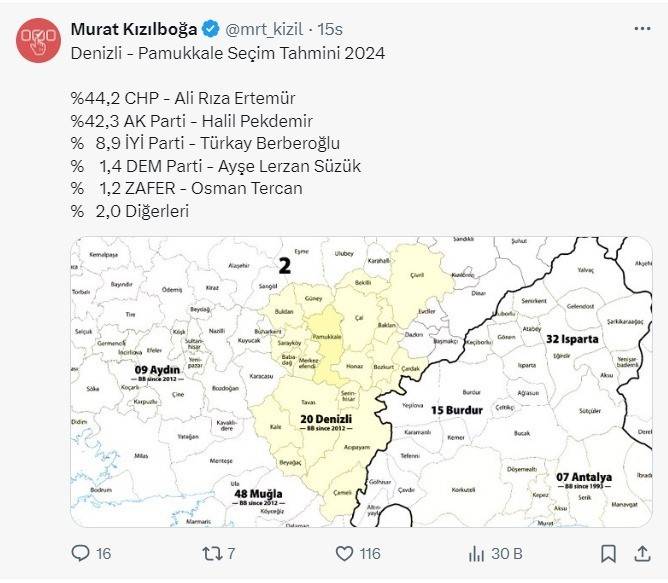The height and width of the screenshot is (583, 668).
Task: Click the share upload arrow icon
Action: coord(640,553)
